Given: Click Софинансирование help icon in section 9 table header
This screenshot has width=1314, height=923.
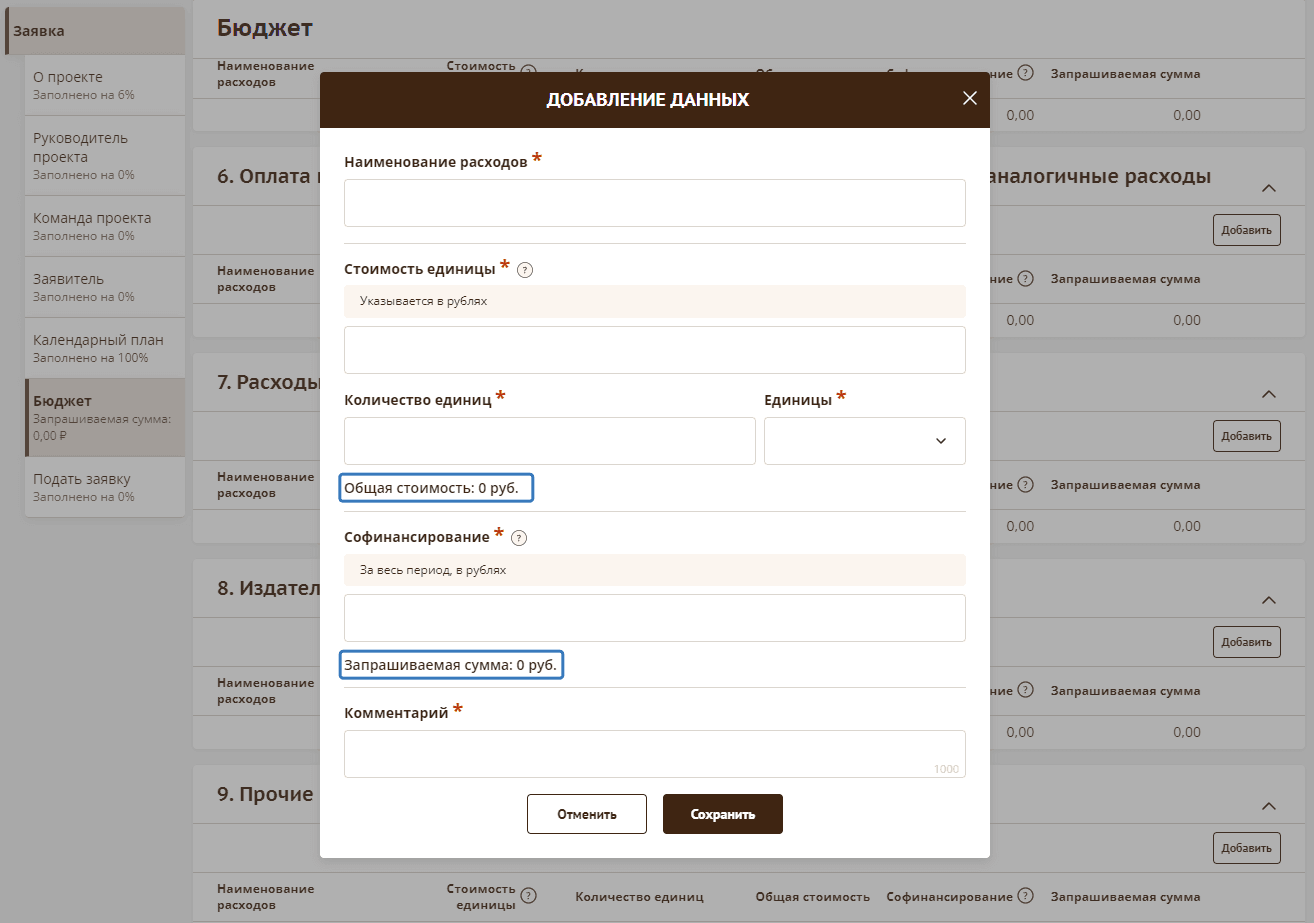Looking at the screenshot, I should pos(1025,896).
